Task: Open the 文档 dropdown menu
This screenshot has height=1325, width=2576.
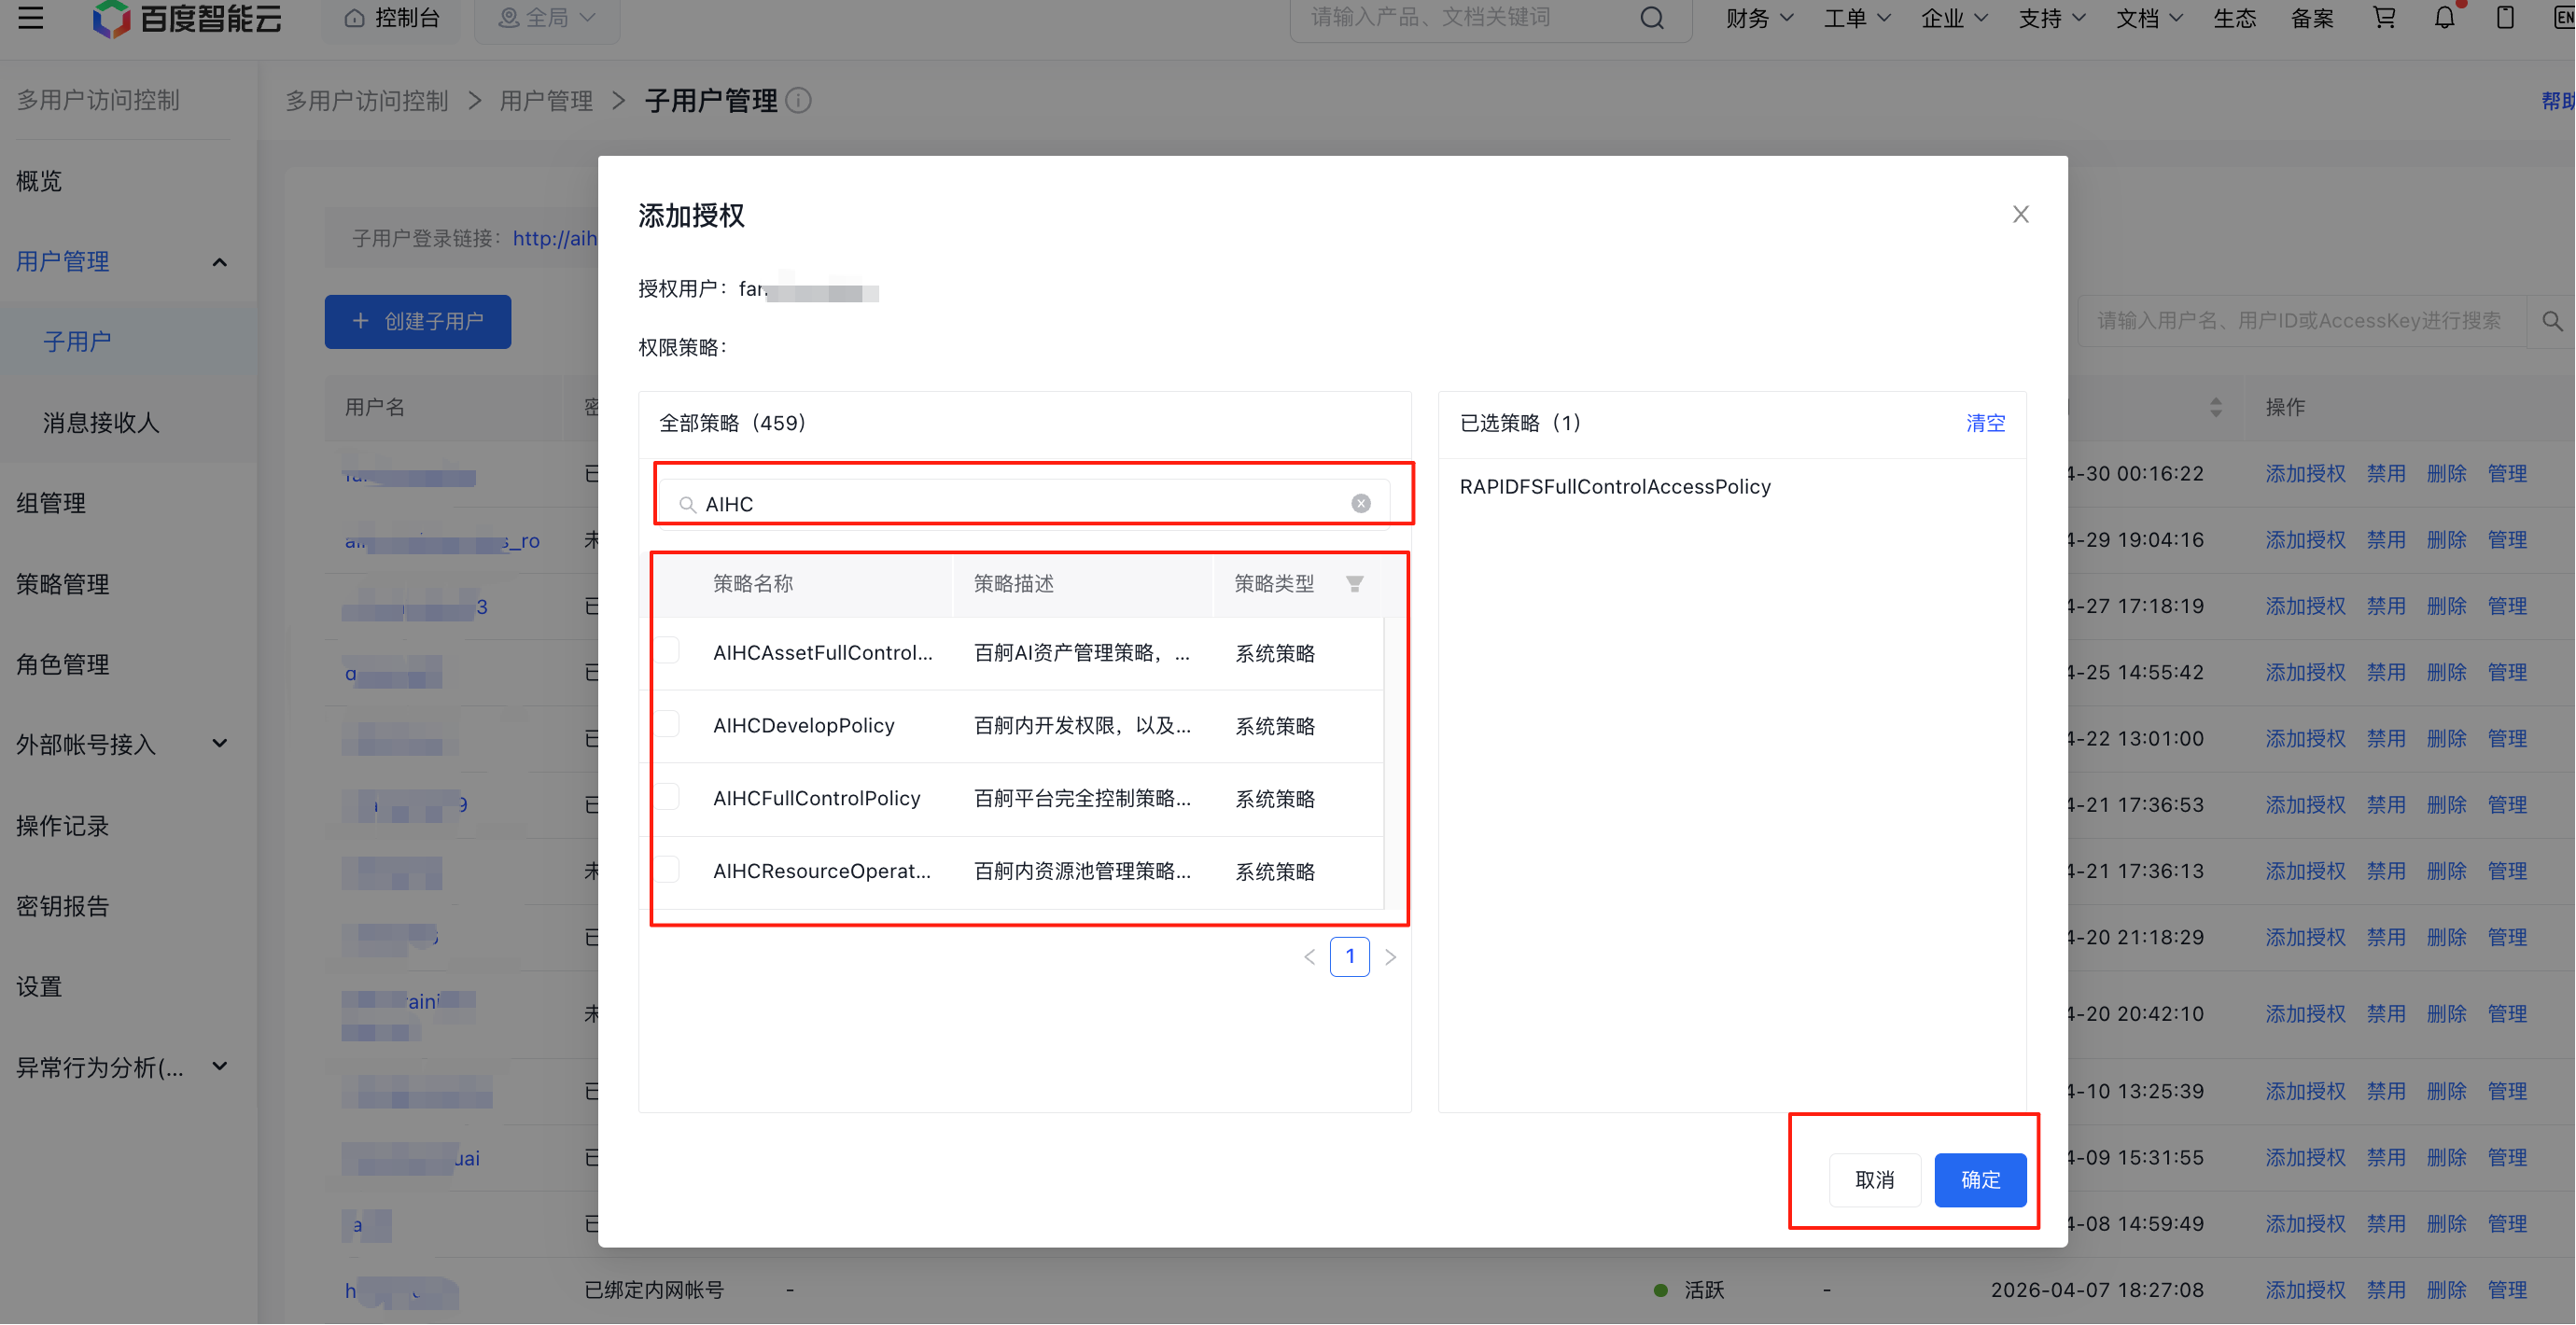Action: tap(2149, 18)
